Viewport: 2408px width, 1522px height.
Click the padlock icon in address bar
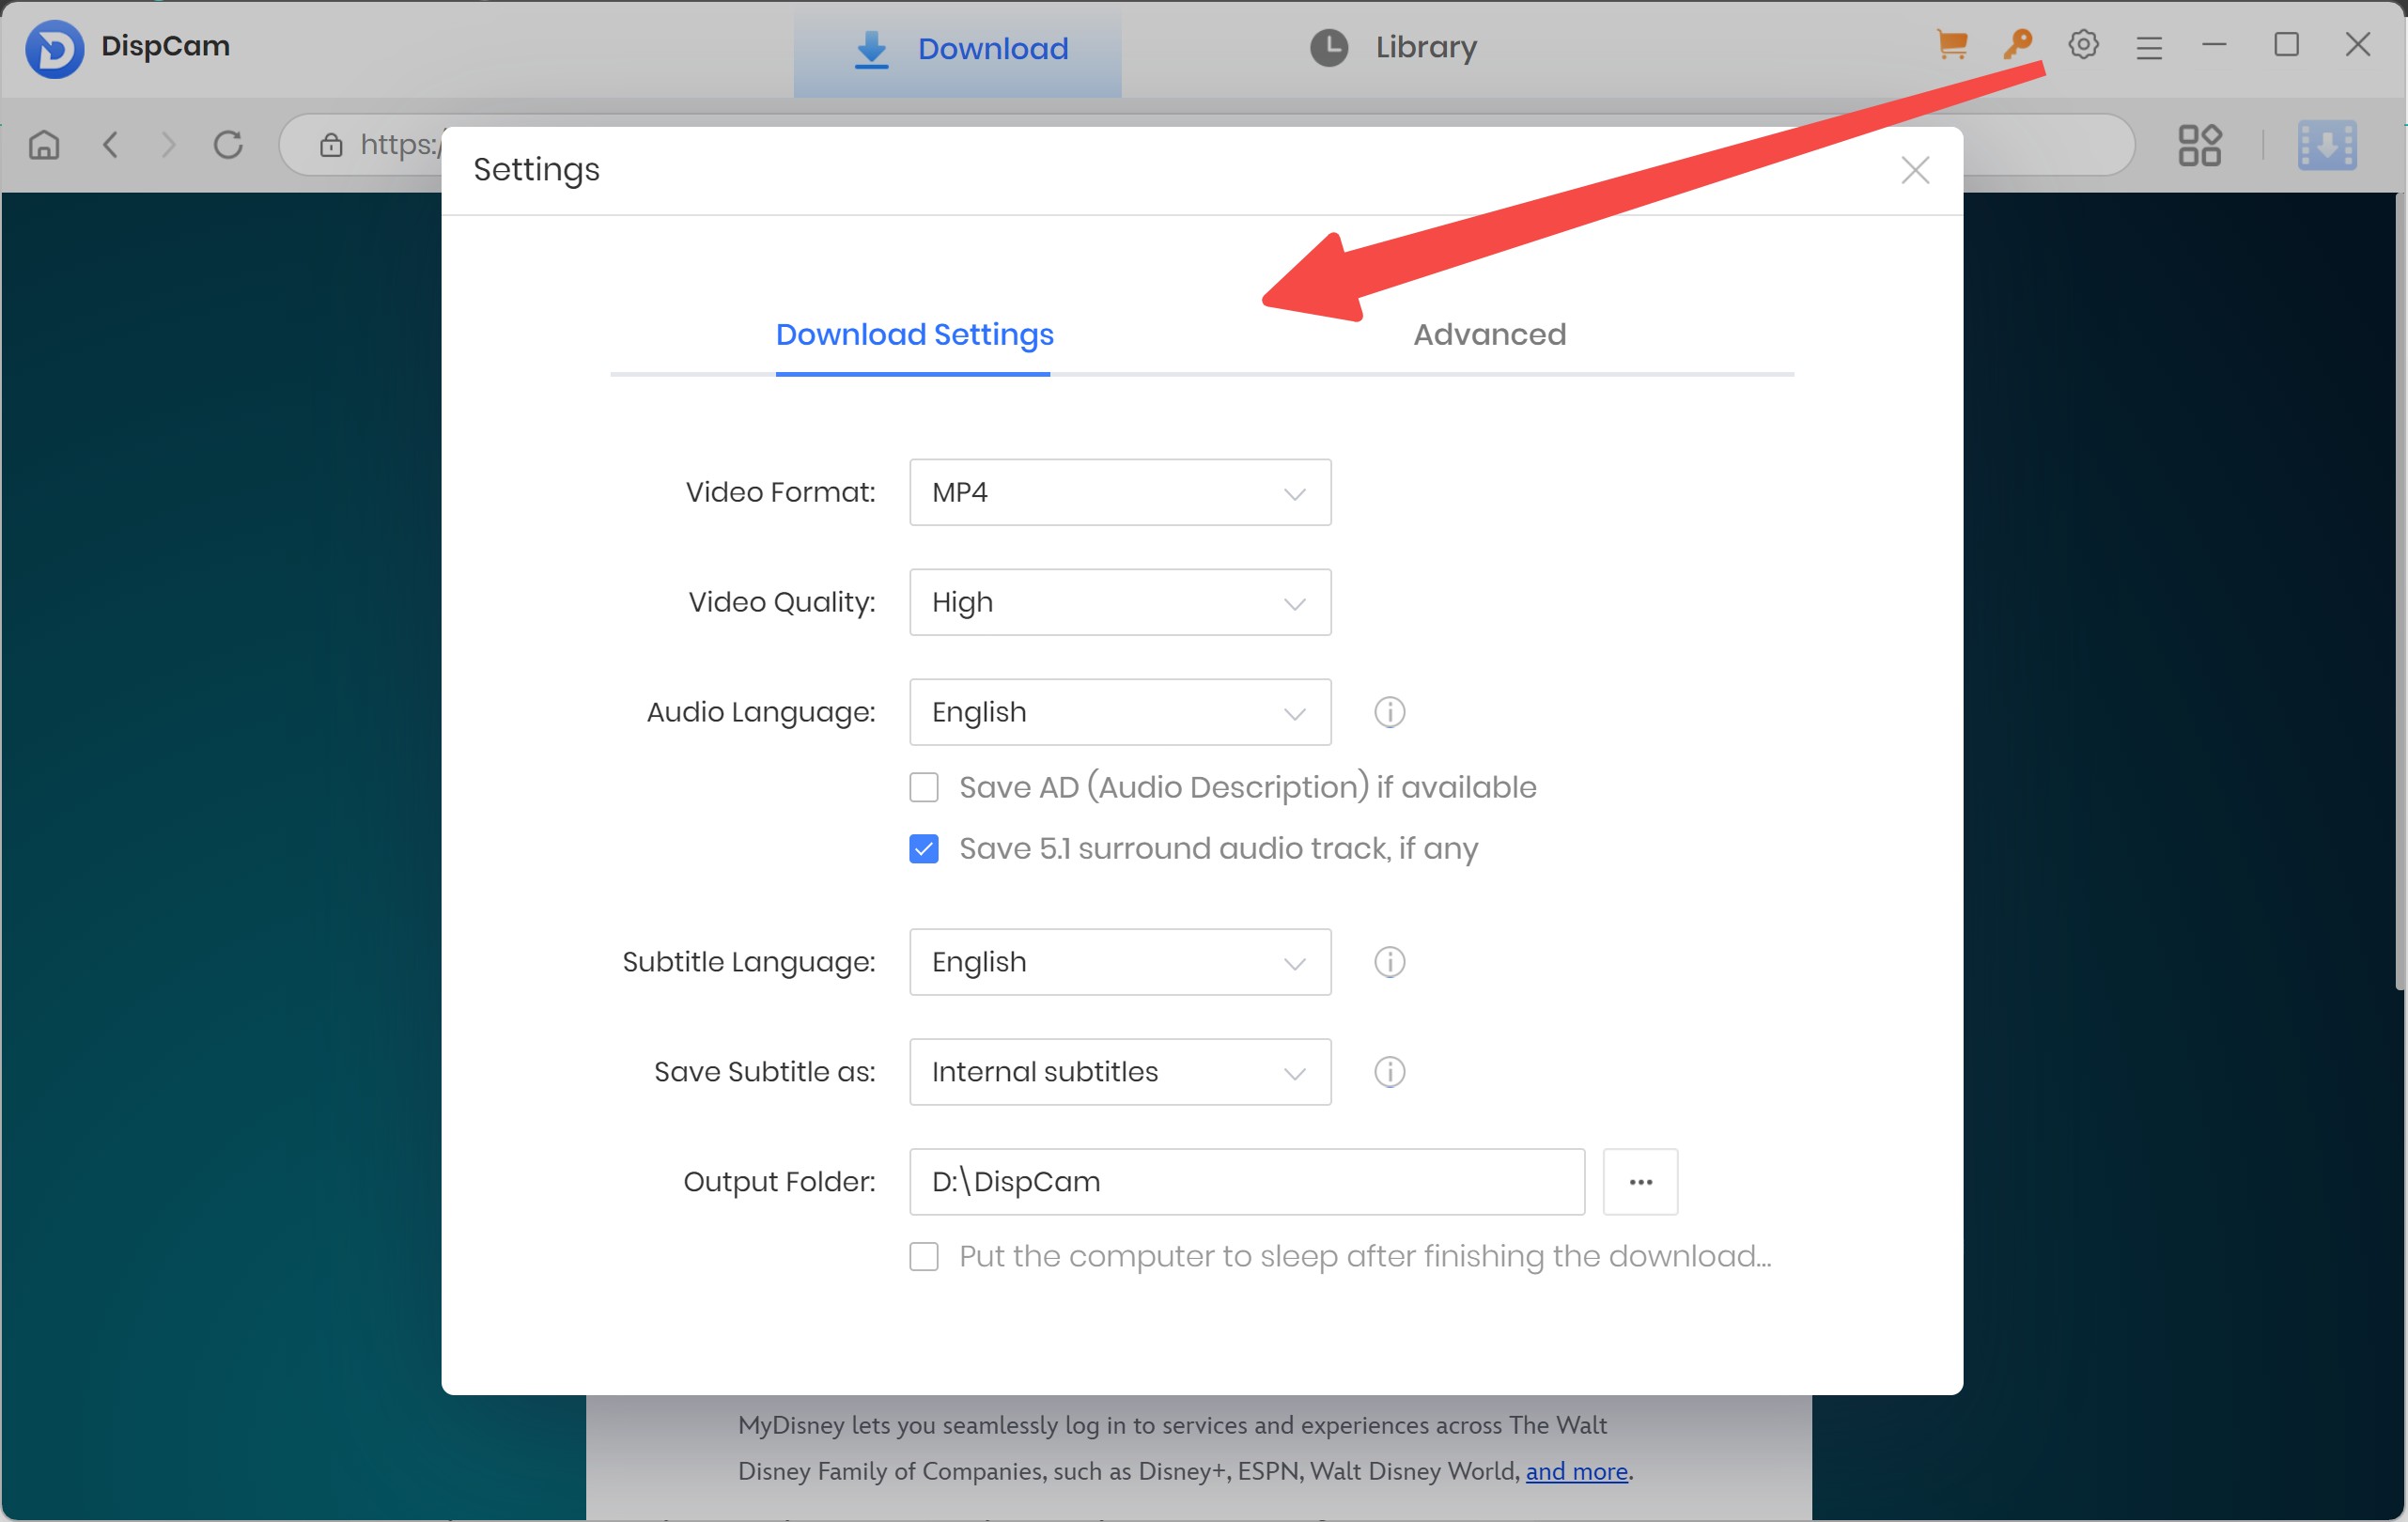click(x=331, y=145)
